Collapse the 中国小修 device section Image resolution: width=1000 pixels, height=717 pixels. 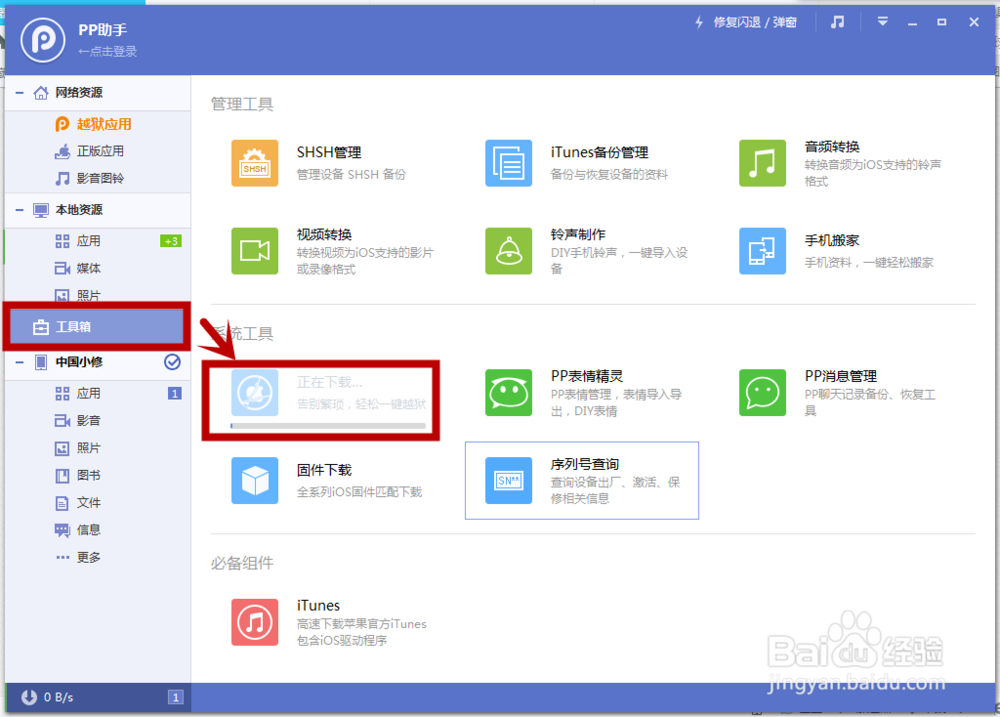(20, 362)
